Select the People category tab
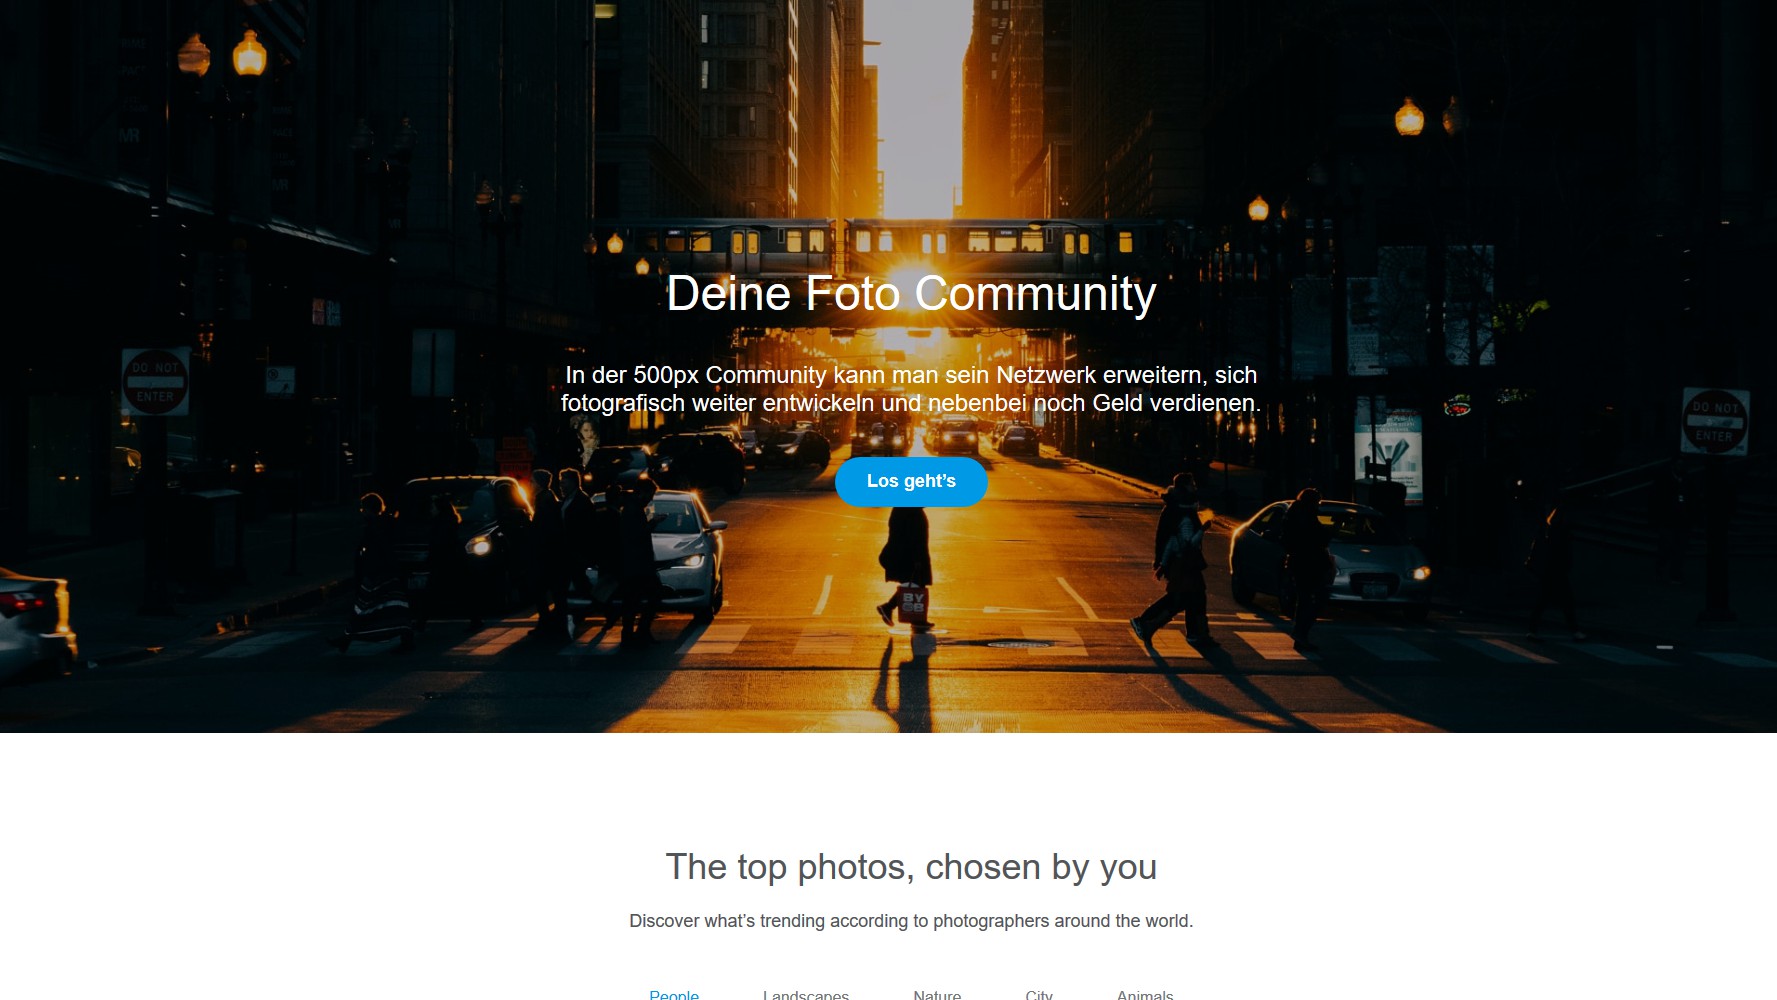 (x=674, y=994)
